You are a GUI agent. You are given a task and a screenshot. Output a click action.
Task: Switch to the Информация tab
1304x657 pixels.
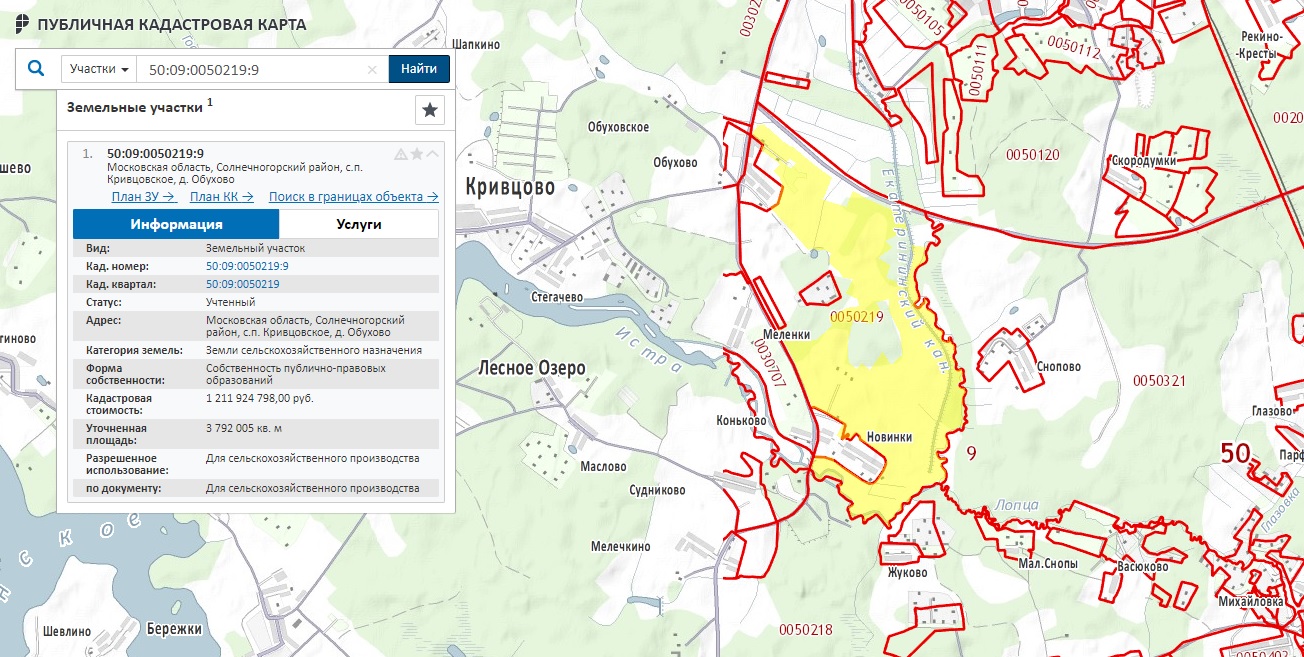coord(176,224)
